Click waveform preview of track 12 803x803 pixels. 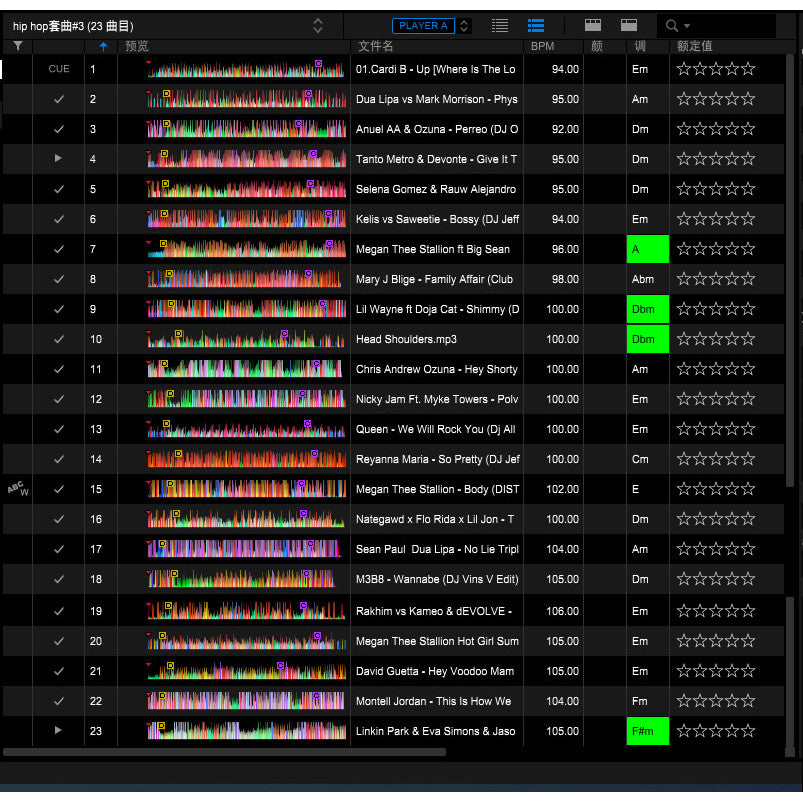246,398
